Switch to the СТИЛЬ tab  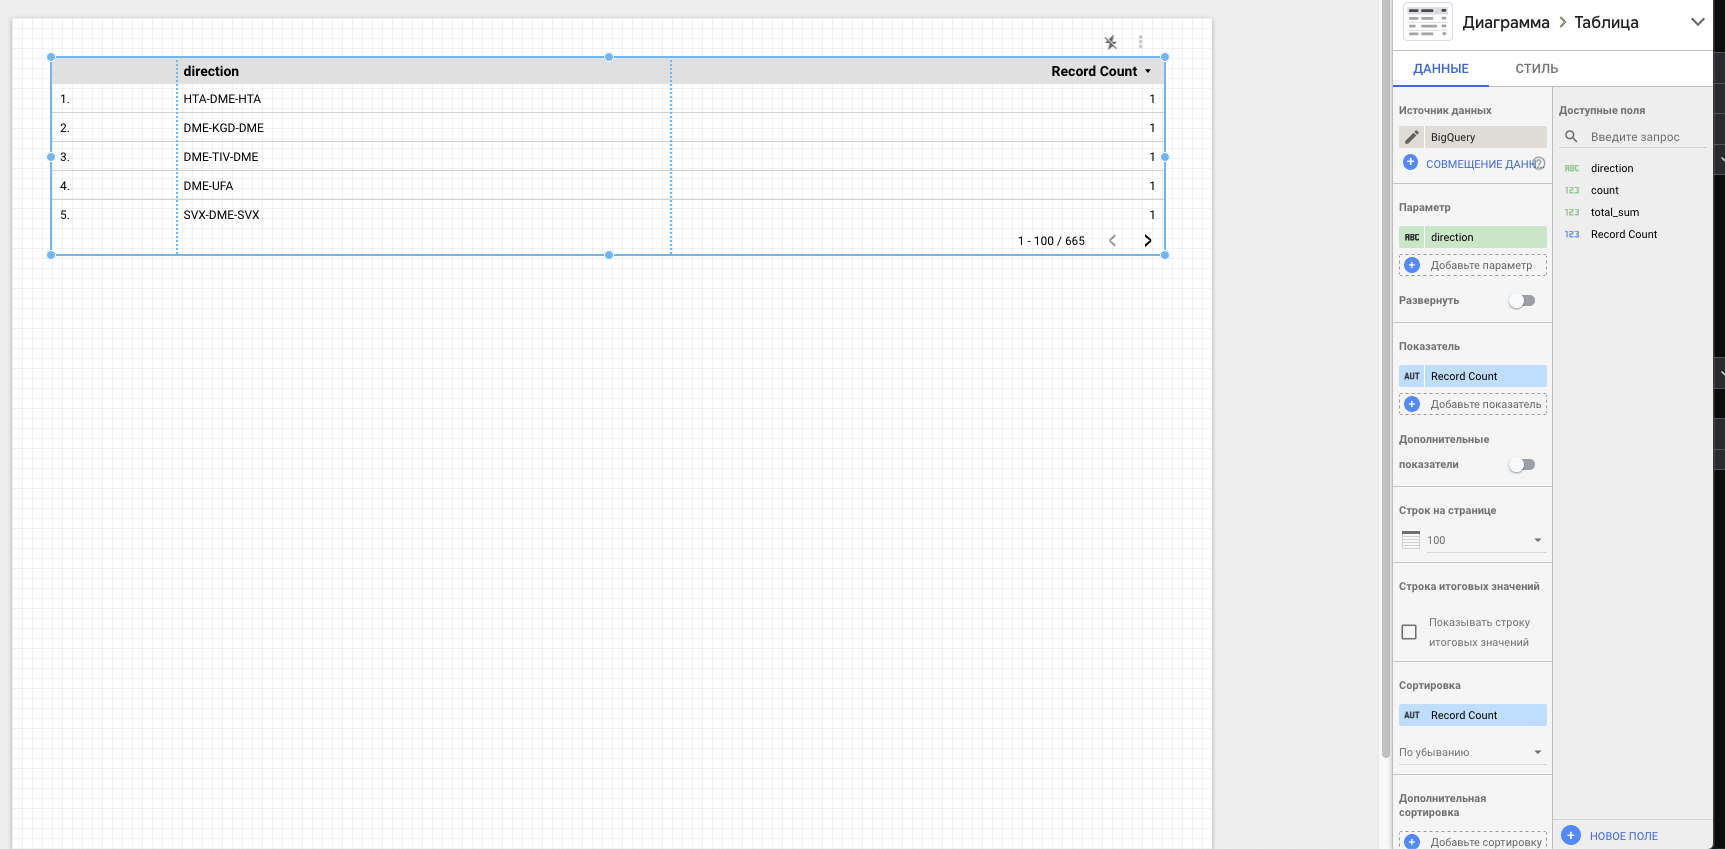[1537, 69]
